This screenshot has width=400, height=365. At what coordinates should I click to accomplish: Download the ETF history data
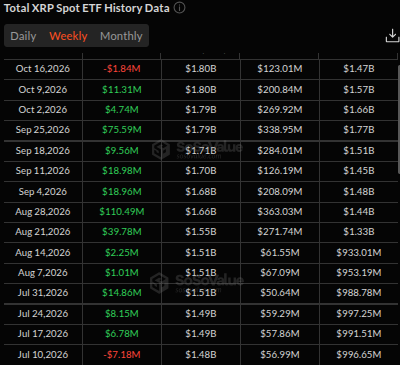click(392, 35)
